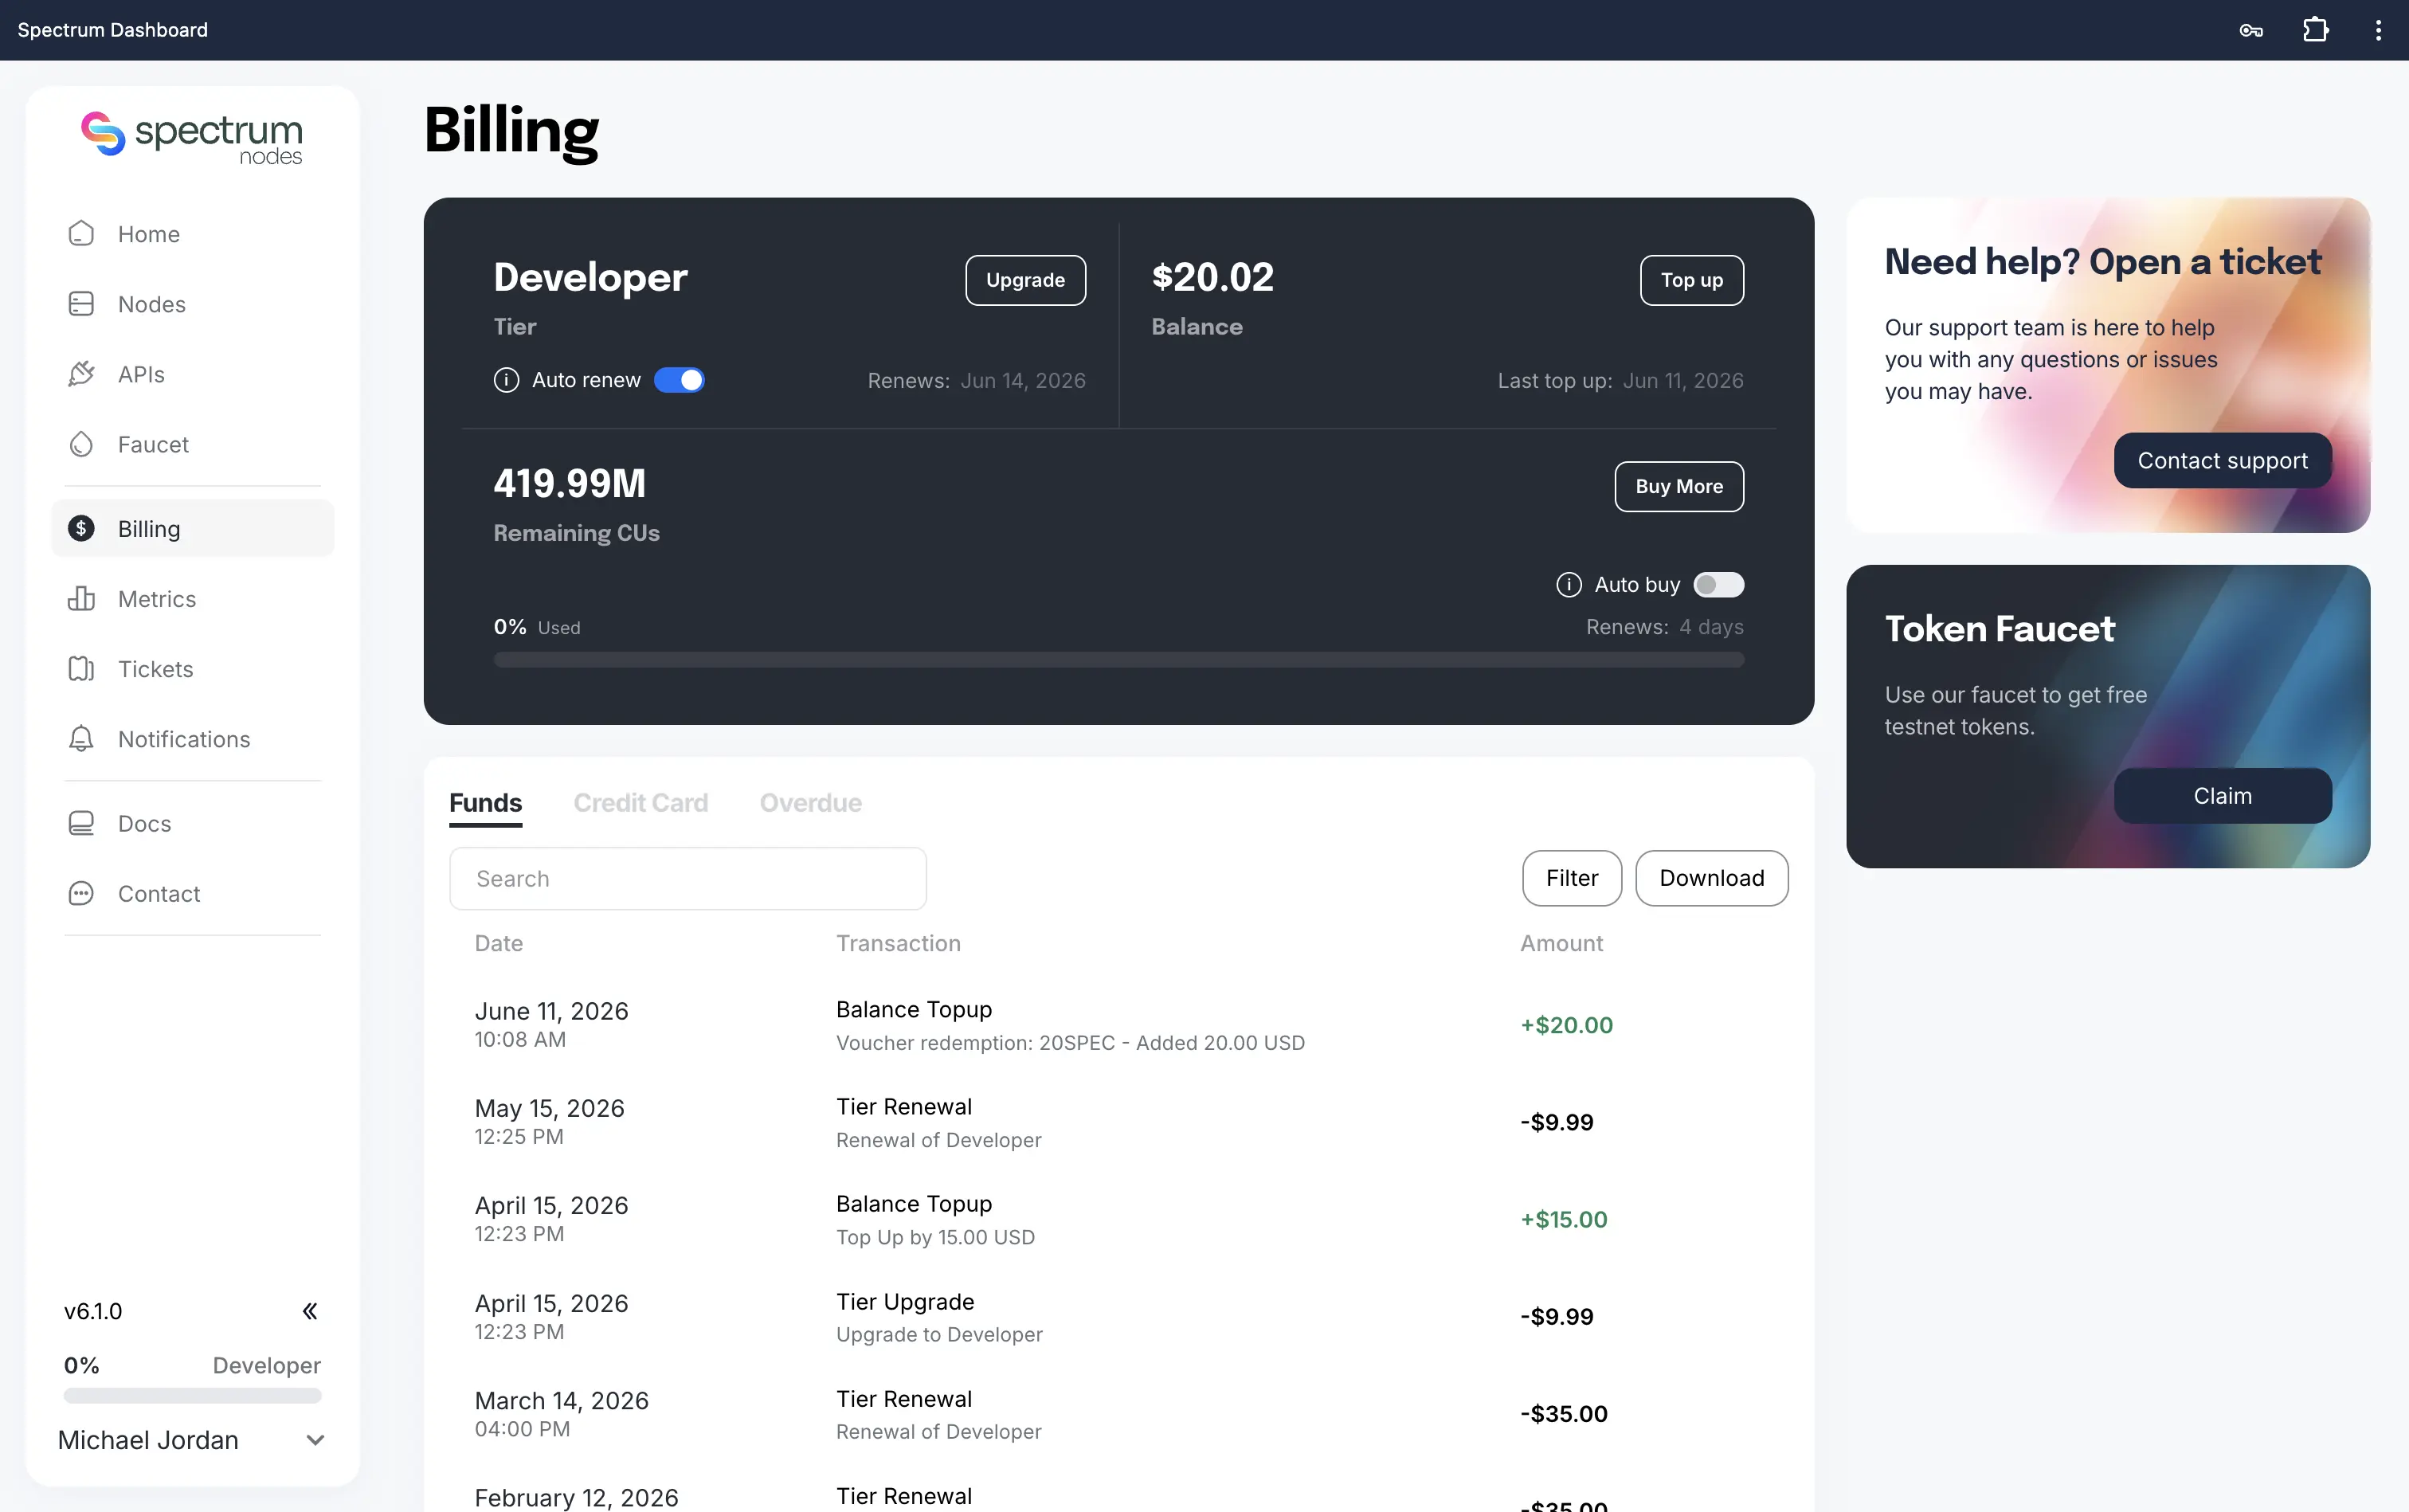The image size is (2409, 1512).
Task: Click the Billing dollar icon
Action: coord(81,528)
